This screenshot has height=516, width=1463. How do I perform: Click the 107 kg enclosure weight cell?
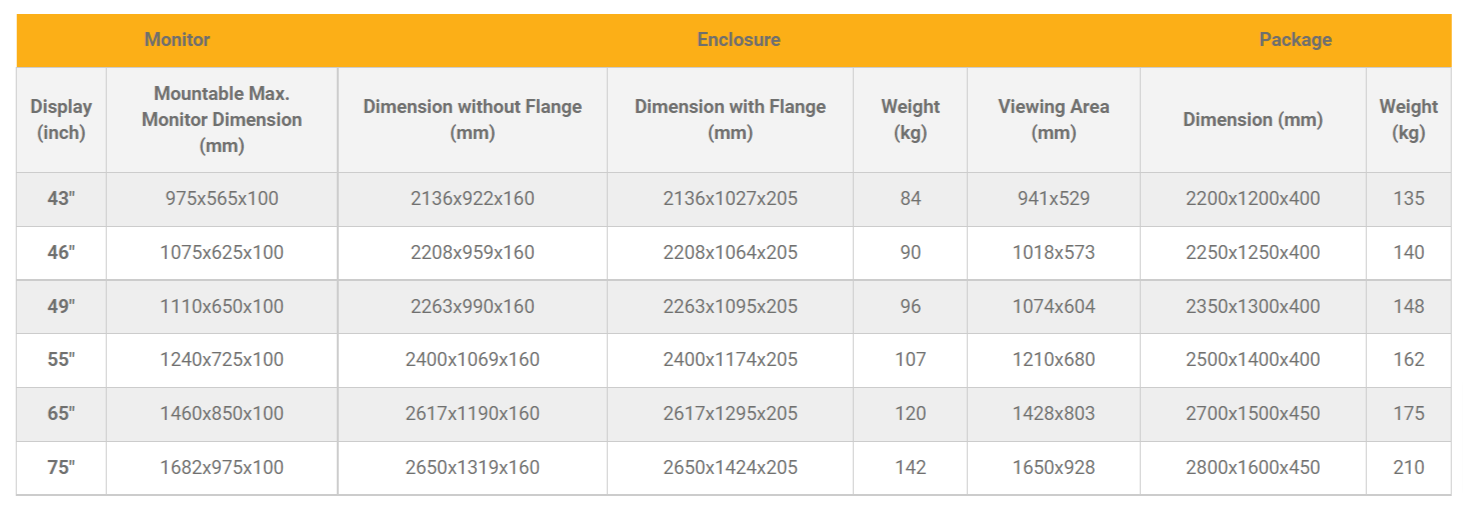pos(910,359)
